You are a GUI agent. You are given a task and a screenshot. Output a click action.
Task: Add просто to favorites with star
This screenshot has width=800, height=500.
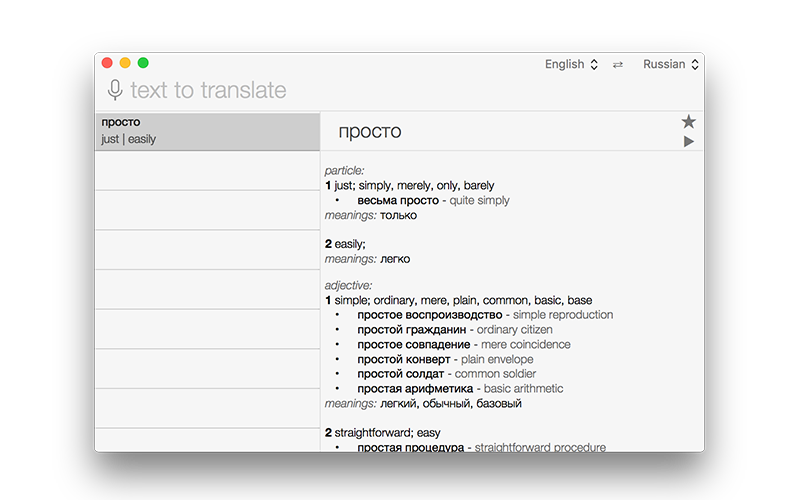[x=688, y=121]
